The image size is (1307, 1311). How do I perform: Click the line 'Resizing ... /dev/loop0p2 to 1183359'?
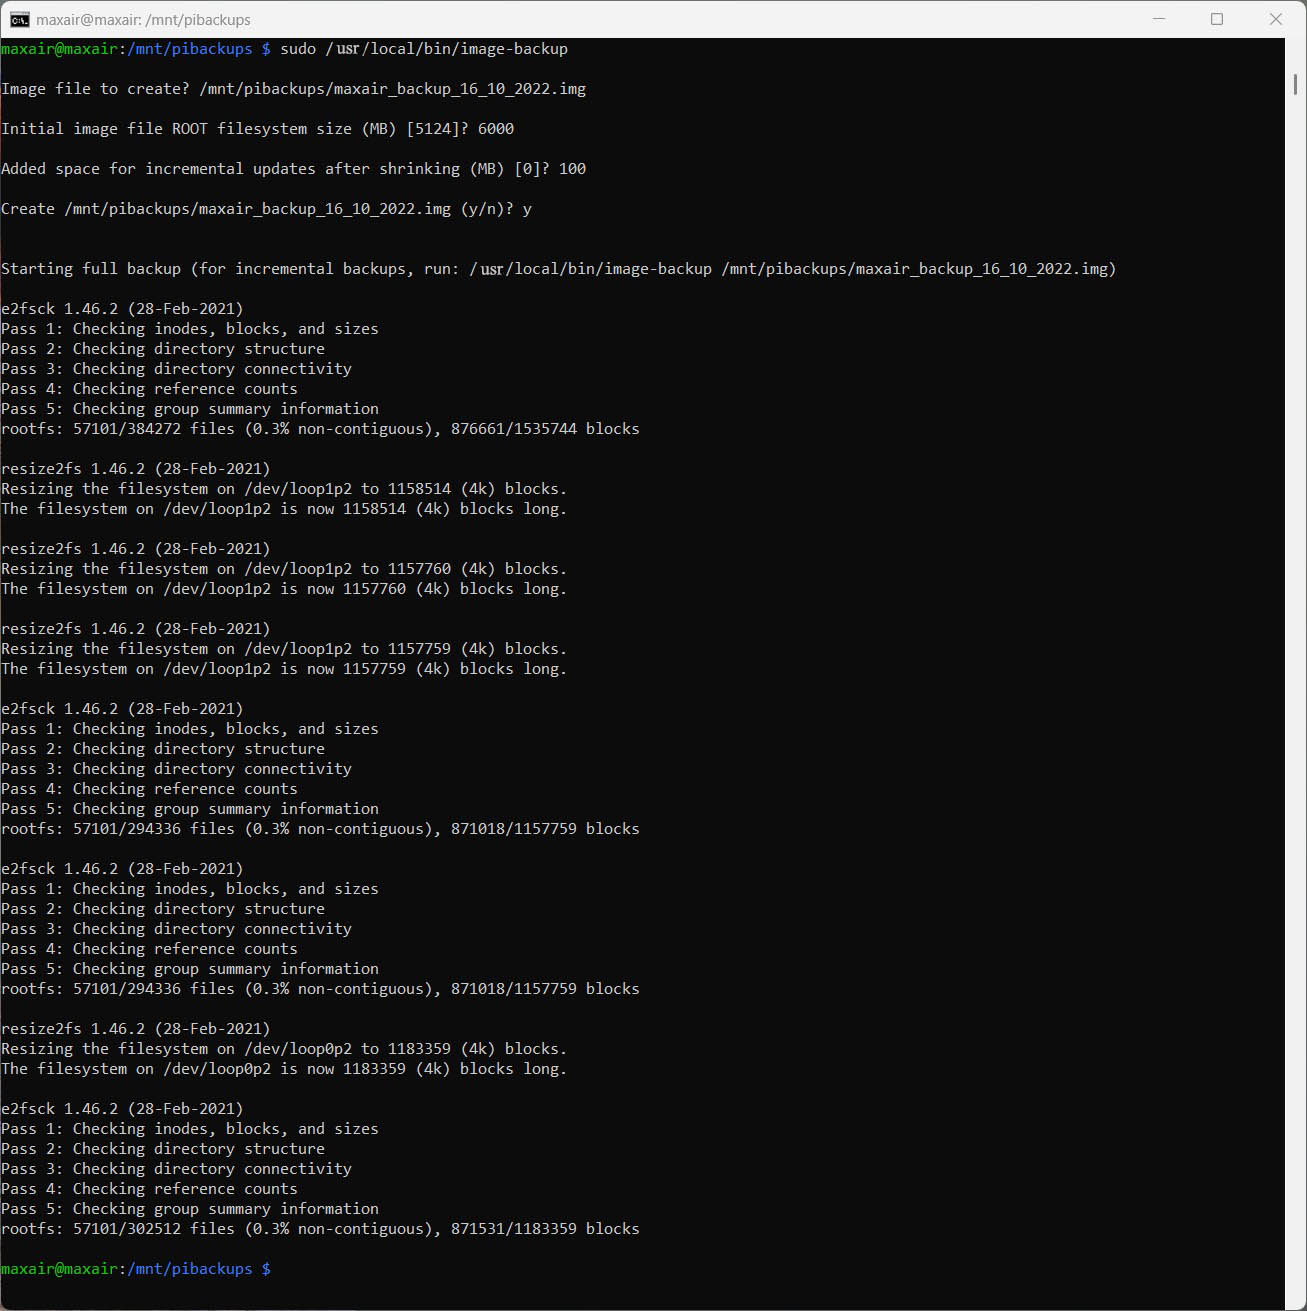pyautogui.click(x=284, y=1049)
